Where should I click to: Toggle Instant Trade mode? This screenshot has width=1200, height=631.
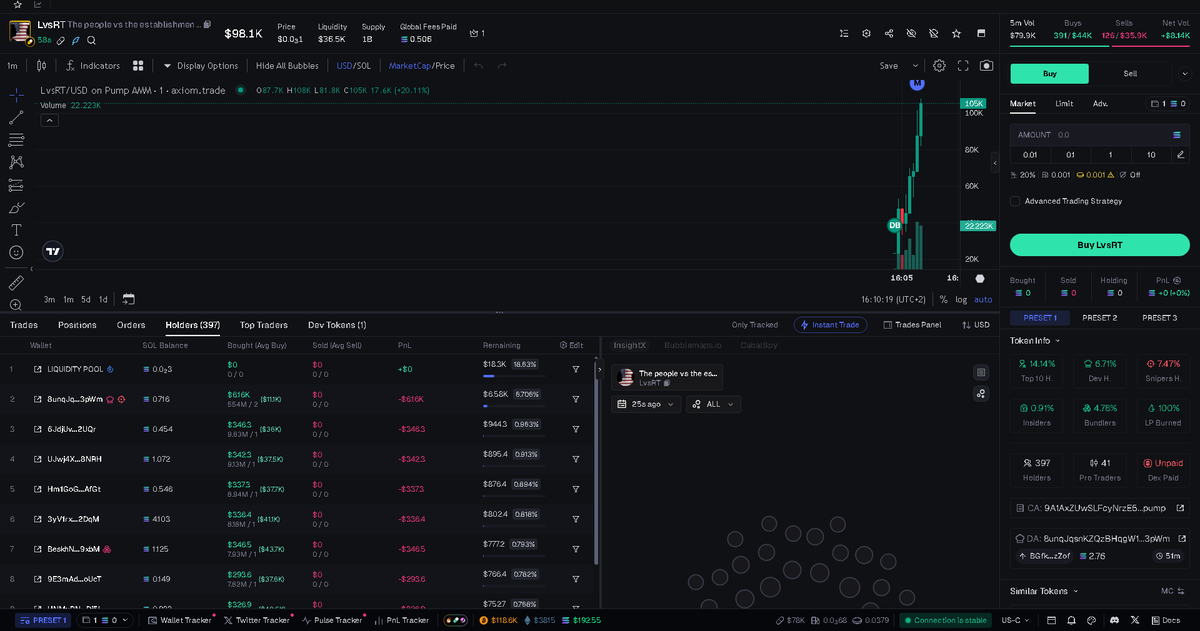coord(829,325)
